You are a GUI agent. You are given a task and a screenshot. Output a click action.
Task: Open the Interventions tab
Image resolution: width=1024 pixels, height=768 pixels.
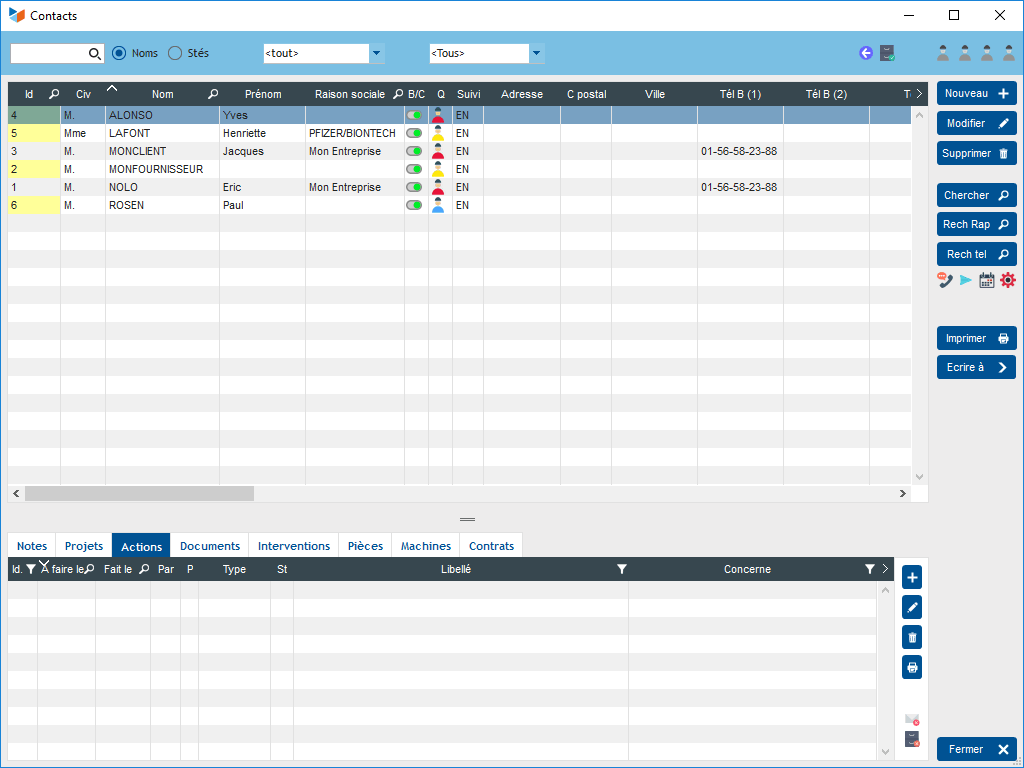tap(294, 546)
